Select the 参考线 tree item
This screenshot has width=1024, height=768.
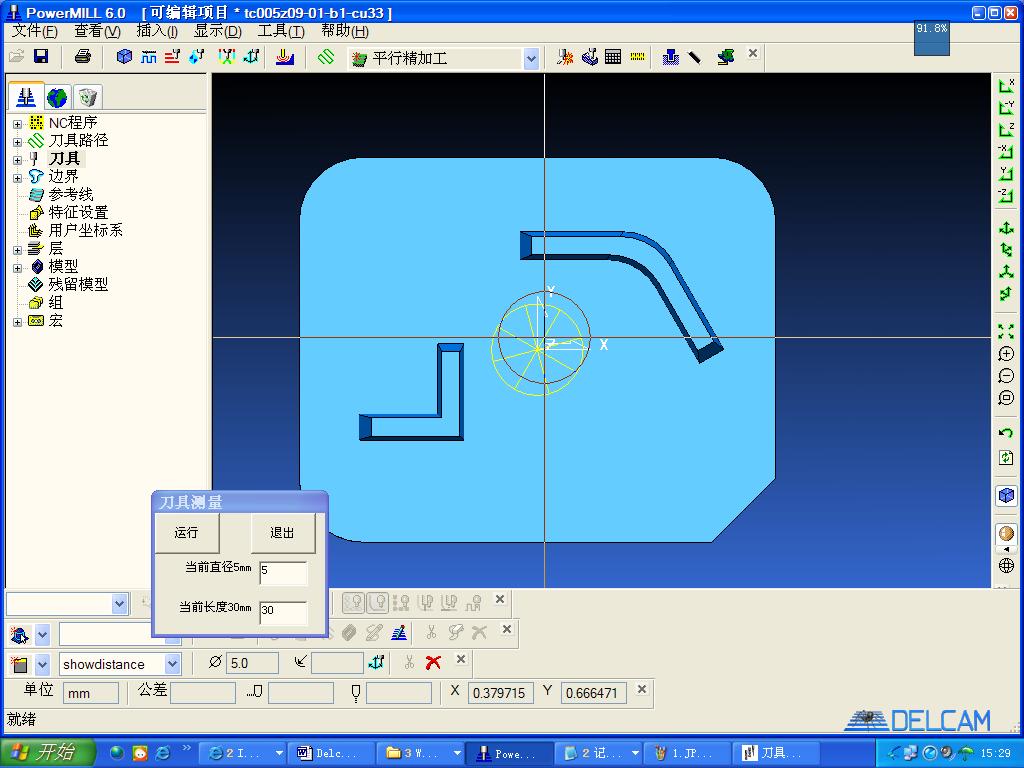point(71,195)
